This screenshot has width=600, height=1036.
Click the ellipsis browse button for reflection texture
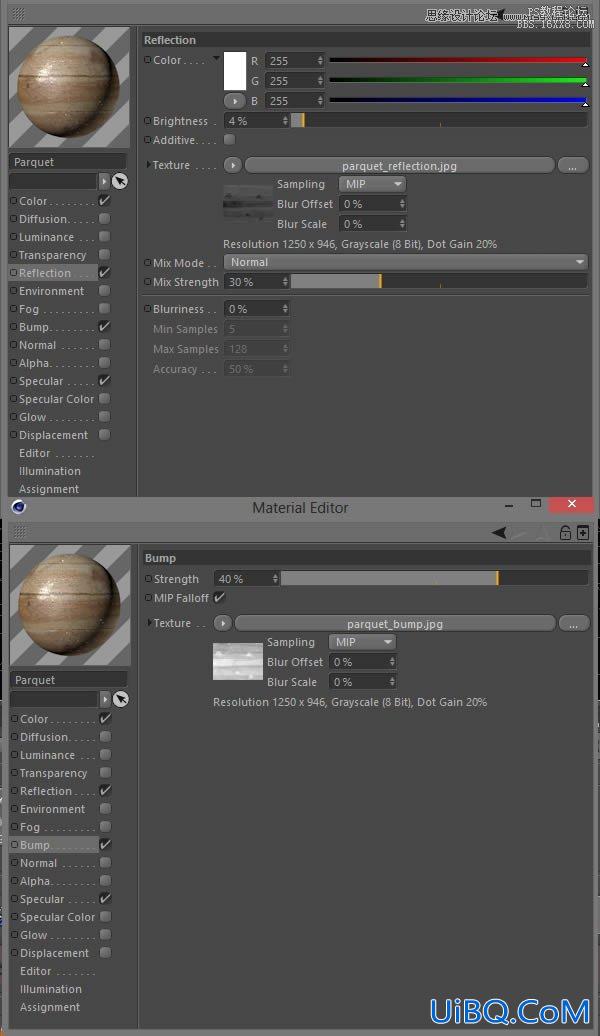[572, 166]
